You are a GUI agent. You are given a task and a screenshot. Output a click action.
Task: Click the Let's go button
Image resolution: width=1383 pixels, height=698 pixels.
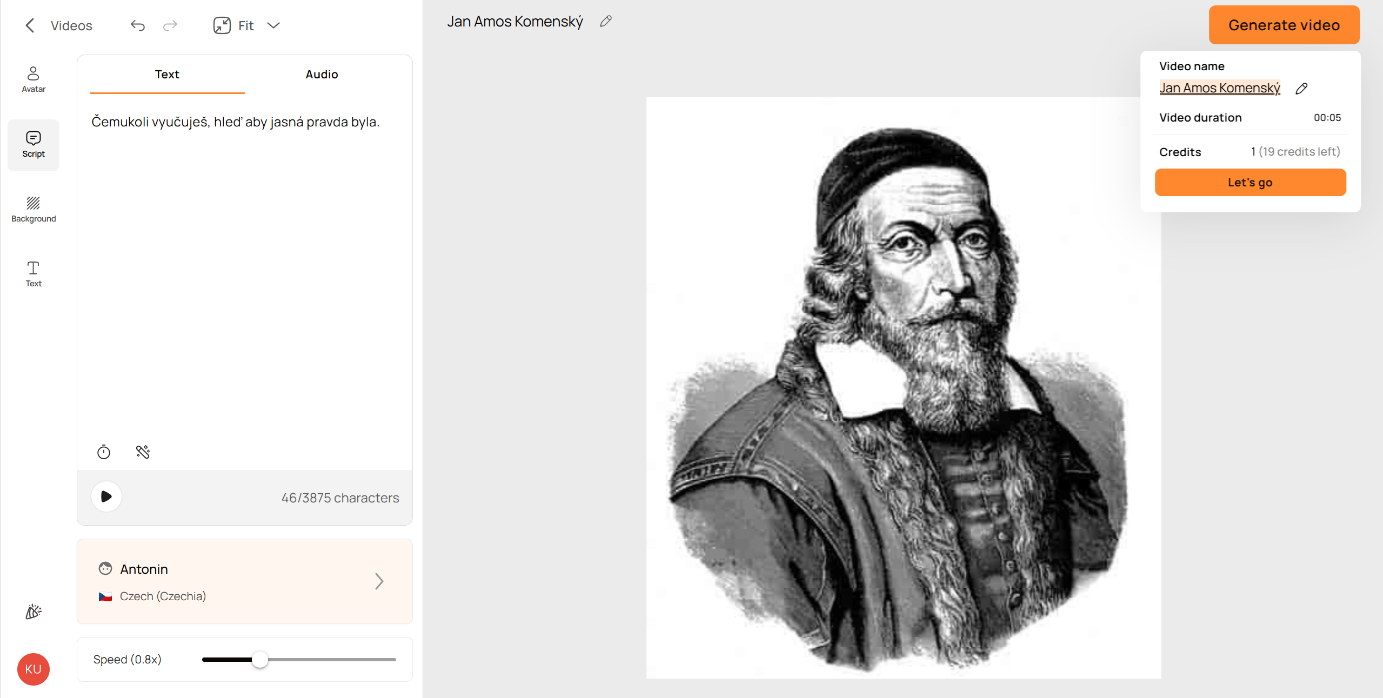click(1250, 183)
